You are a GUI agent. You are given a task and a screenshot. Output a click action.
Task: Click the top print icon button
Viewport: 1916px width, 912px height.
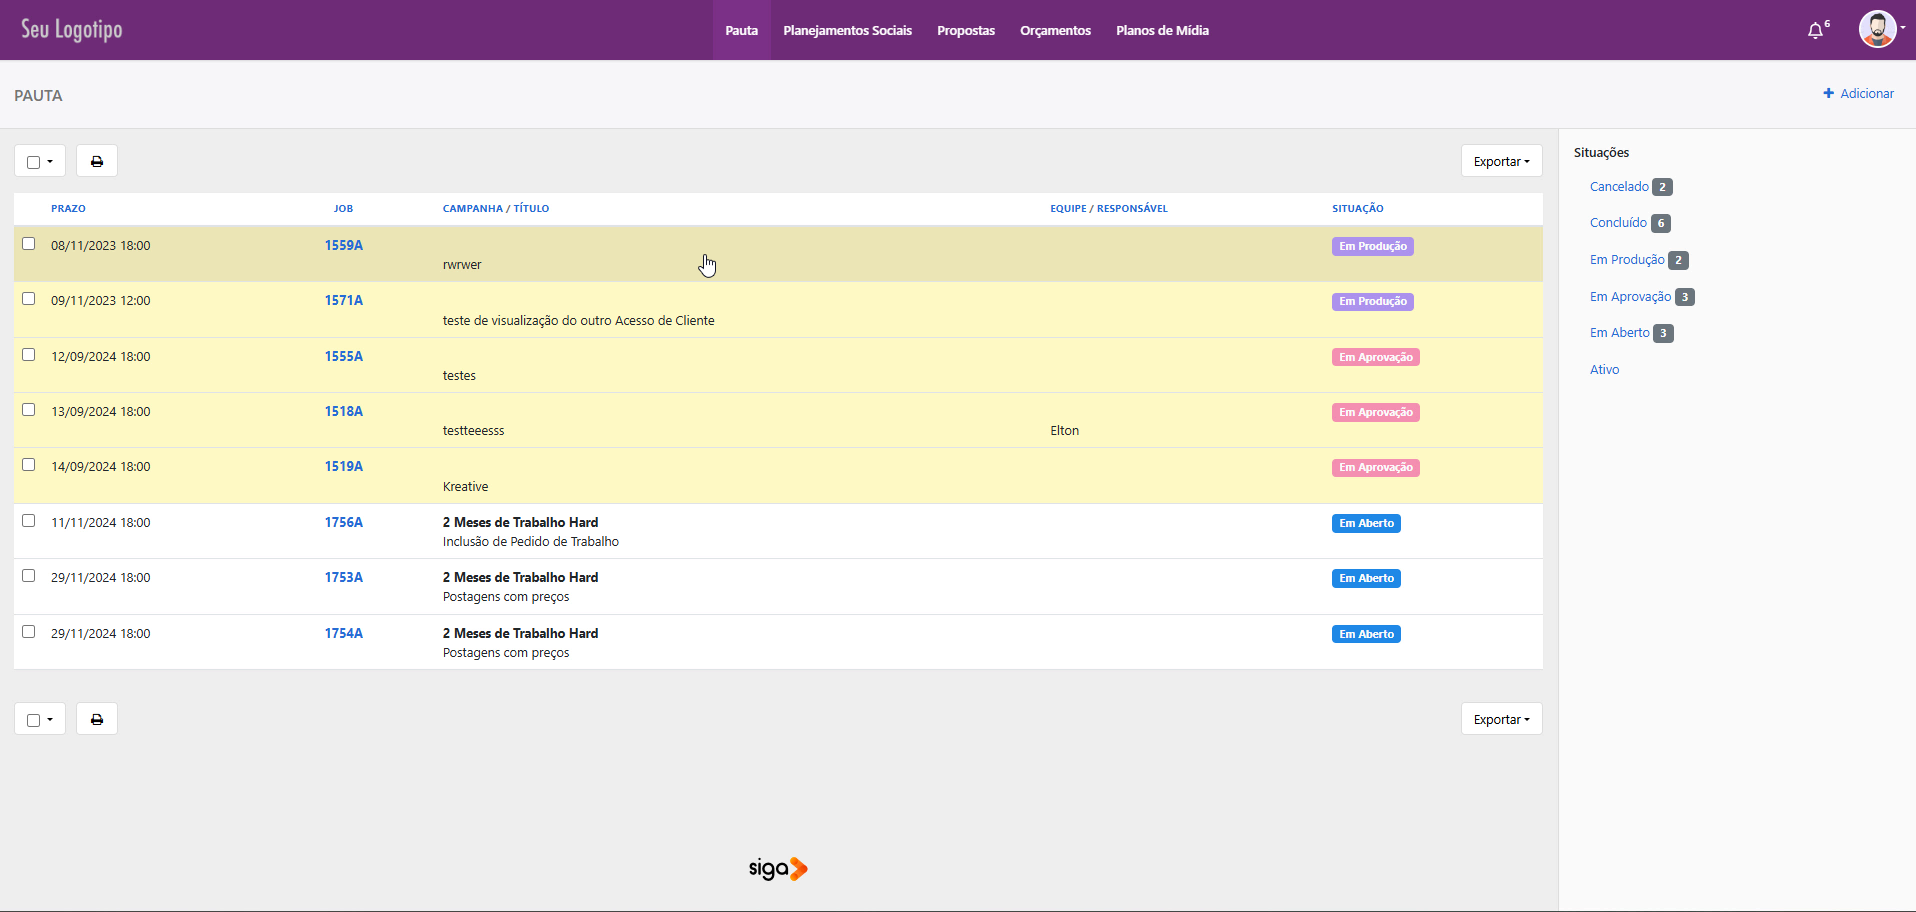[97, 161]
